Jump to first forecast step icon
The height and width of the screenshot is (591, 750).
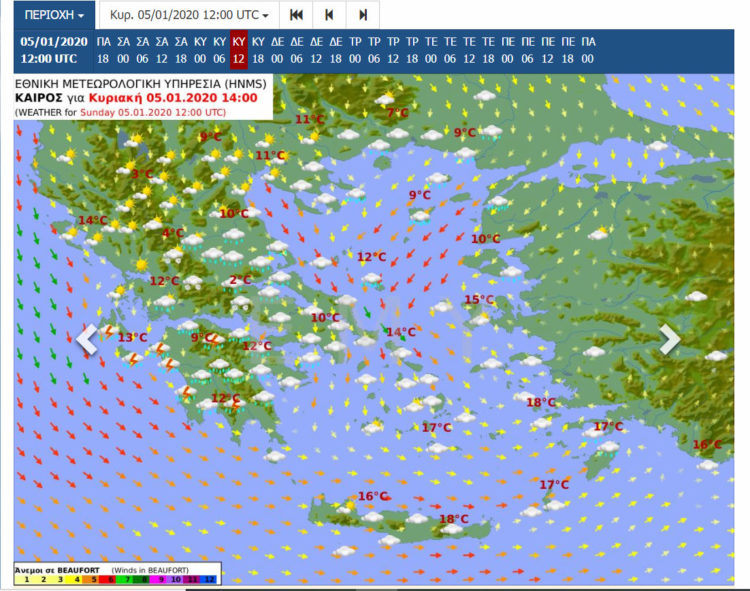(296, 15)
